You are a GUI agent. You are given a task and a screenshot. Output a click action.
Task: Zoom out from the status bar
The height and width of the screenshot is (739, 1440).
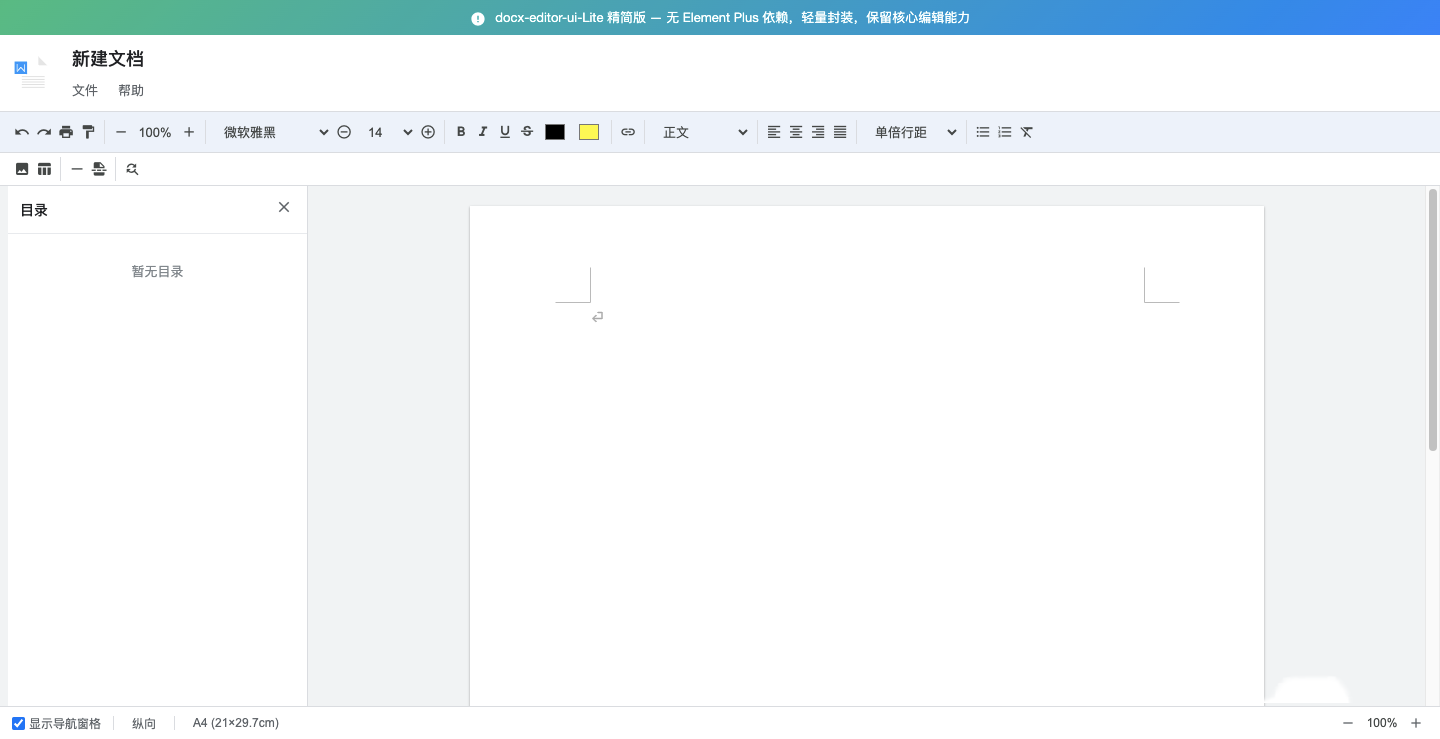1348,723
